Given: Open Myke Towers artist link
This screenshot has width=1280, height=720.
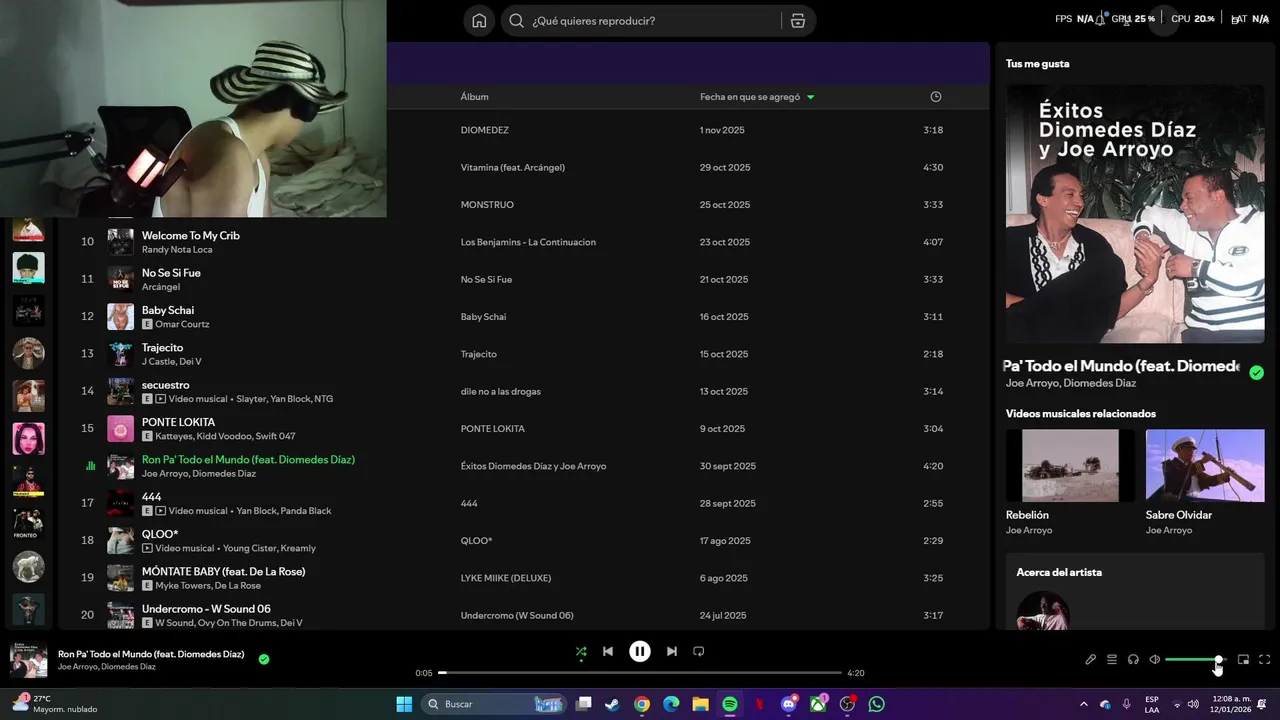Looking at the screenshot, I should tap(182, 586).
